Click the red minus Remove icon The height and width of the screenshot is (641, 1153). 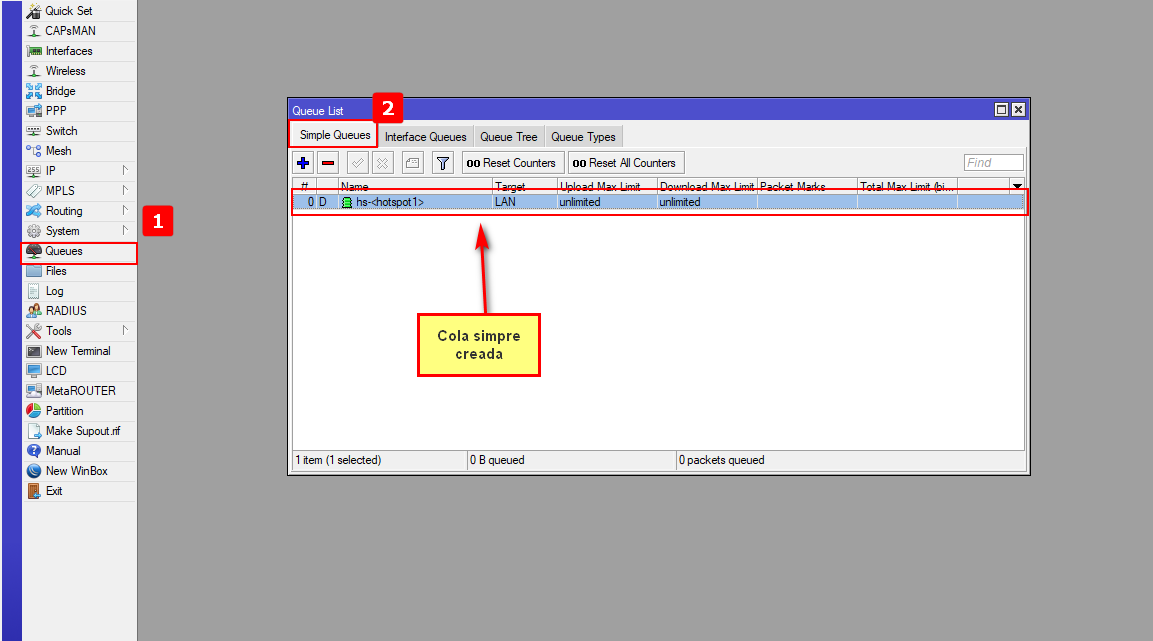point(328,163)
